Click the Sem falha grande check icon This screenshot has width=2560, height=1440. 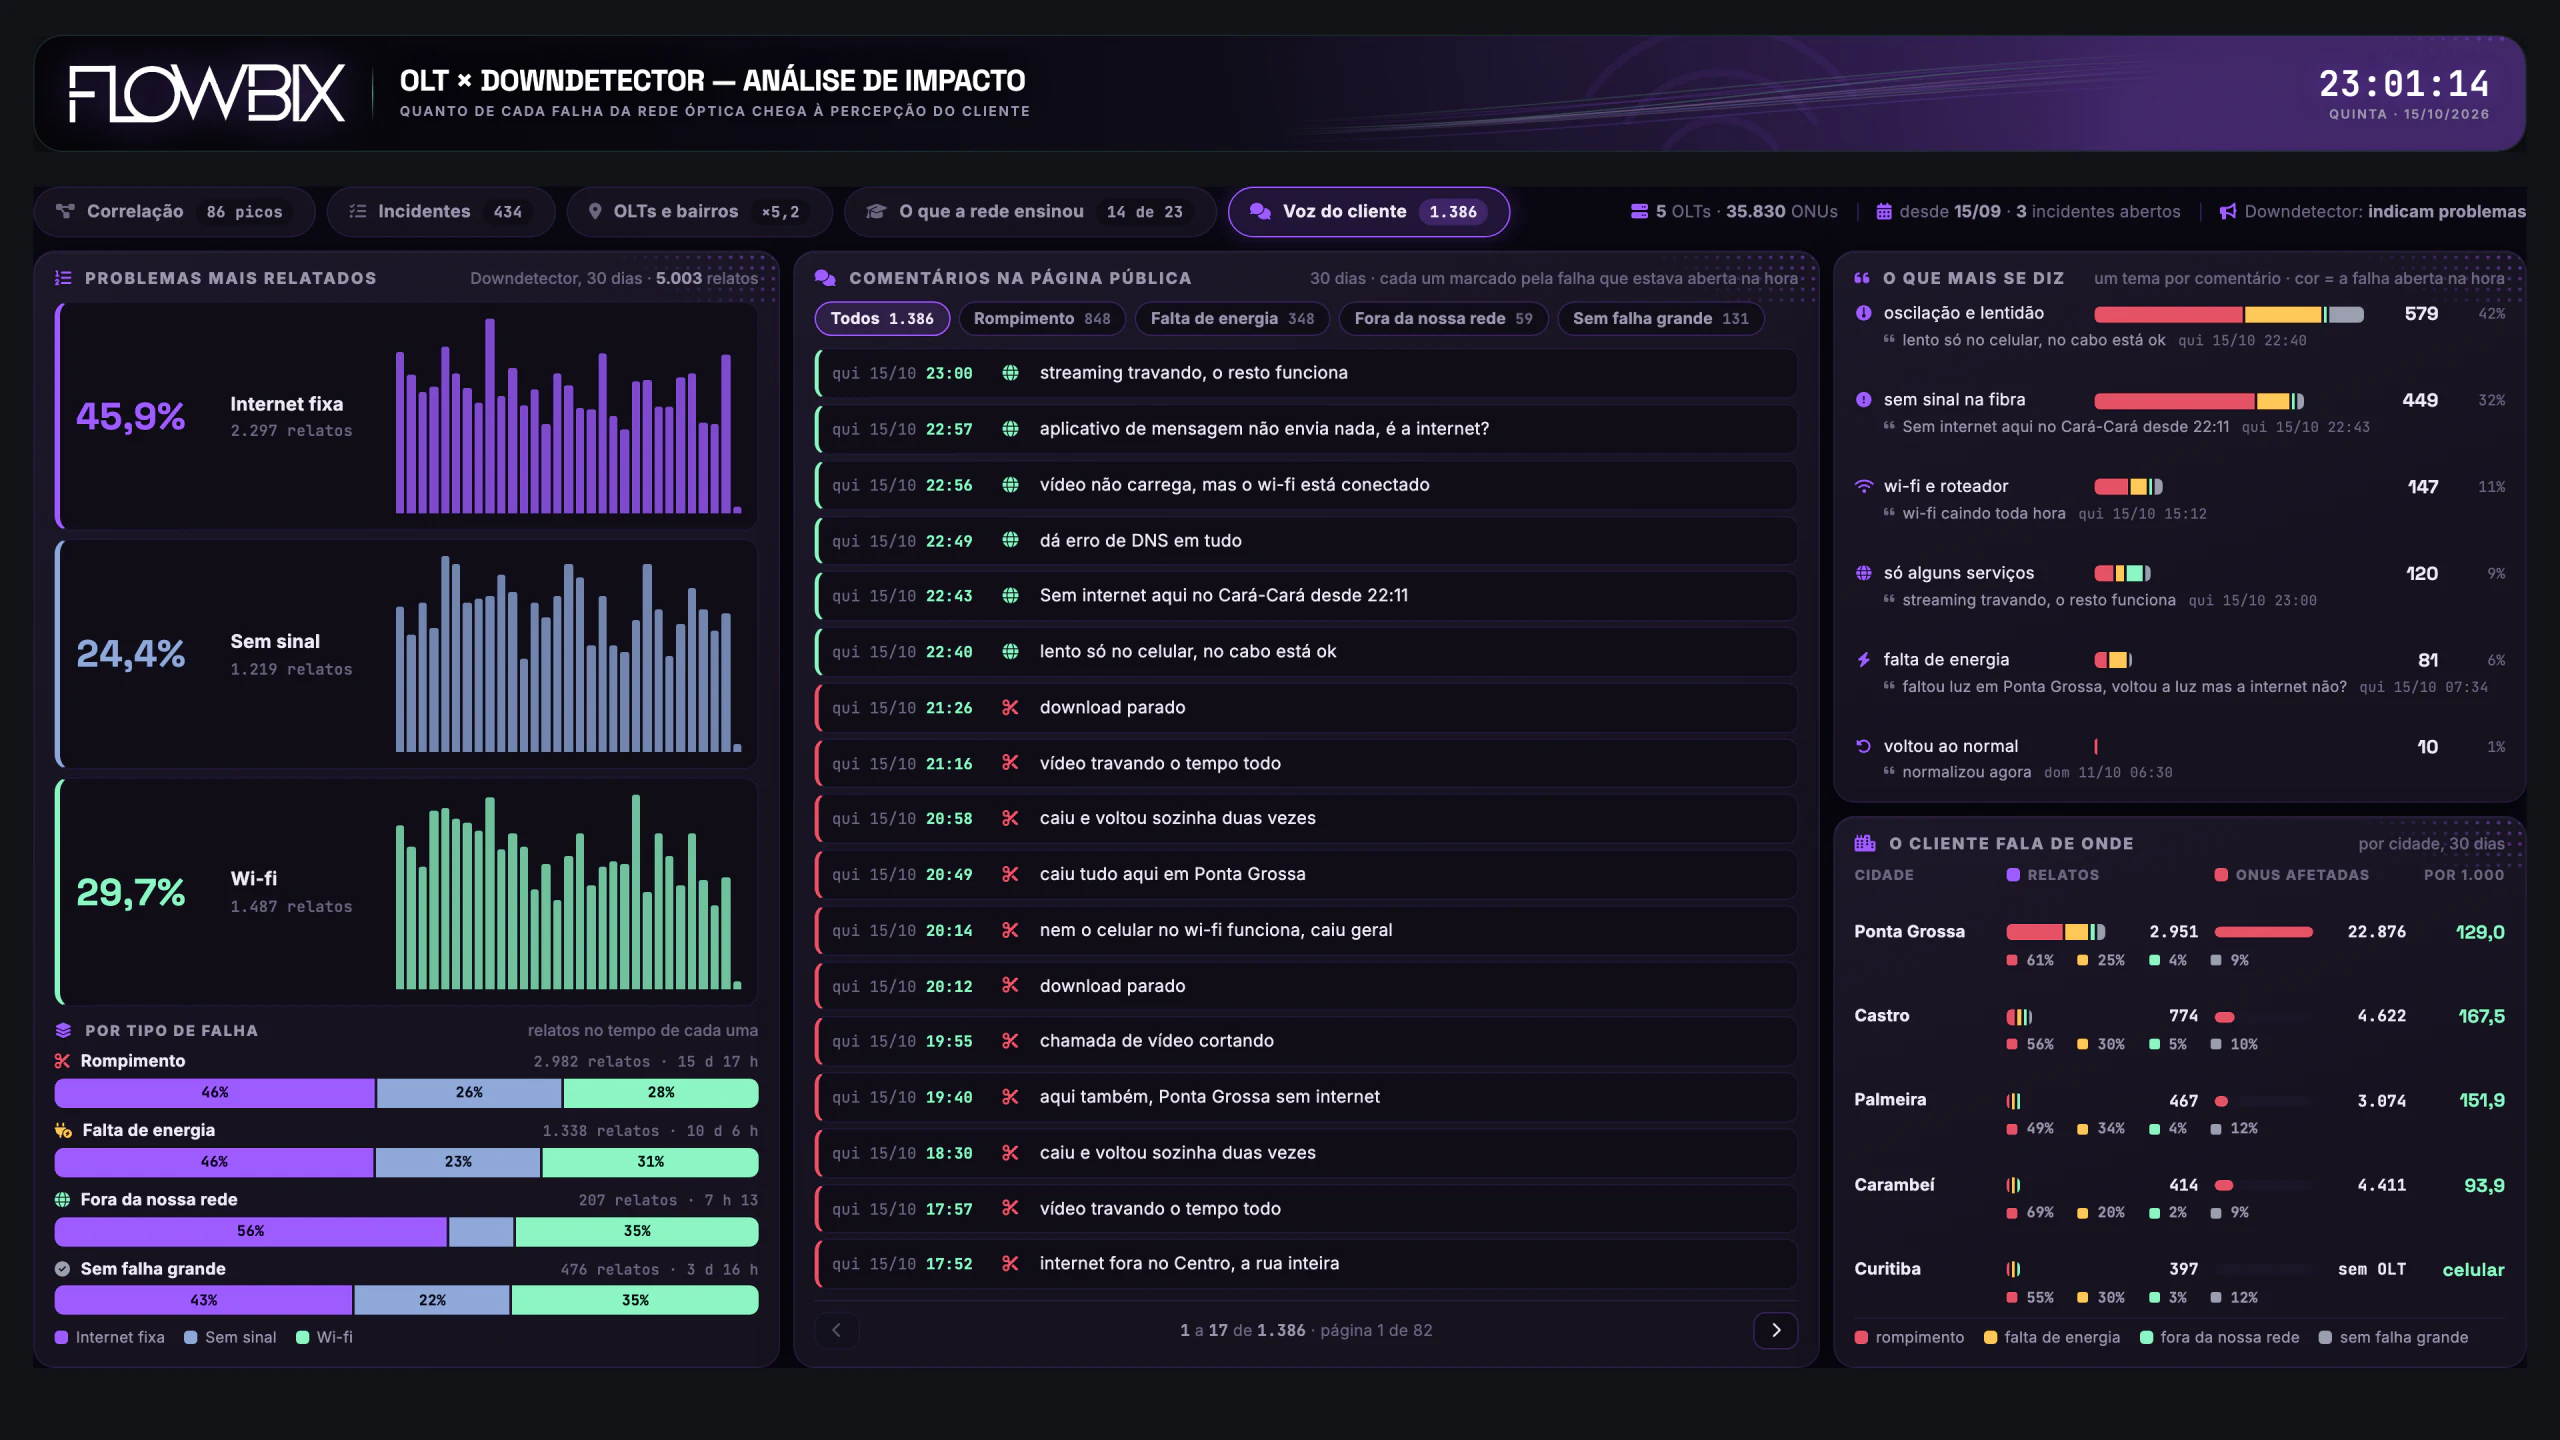tap(62, 1269)
